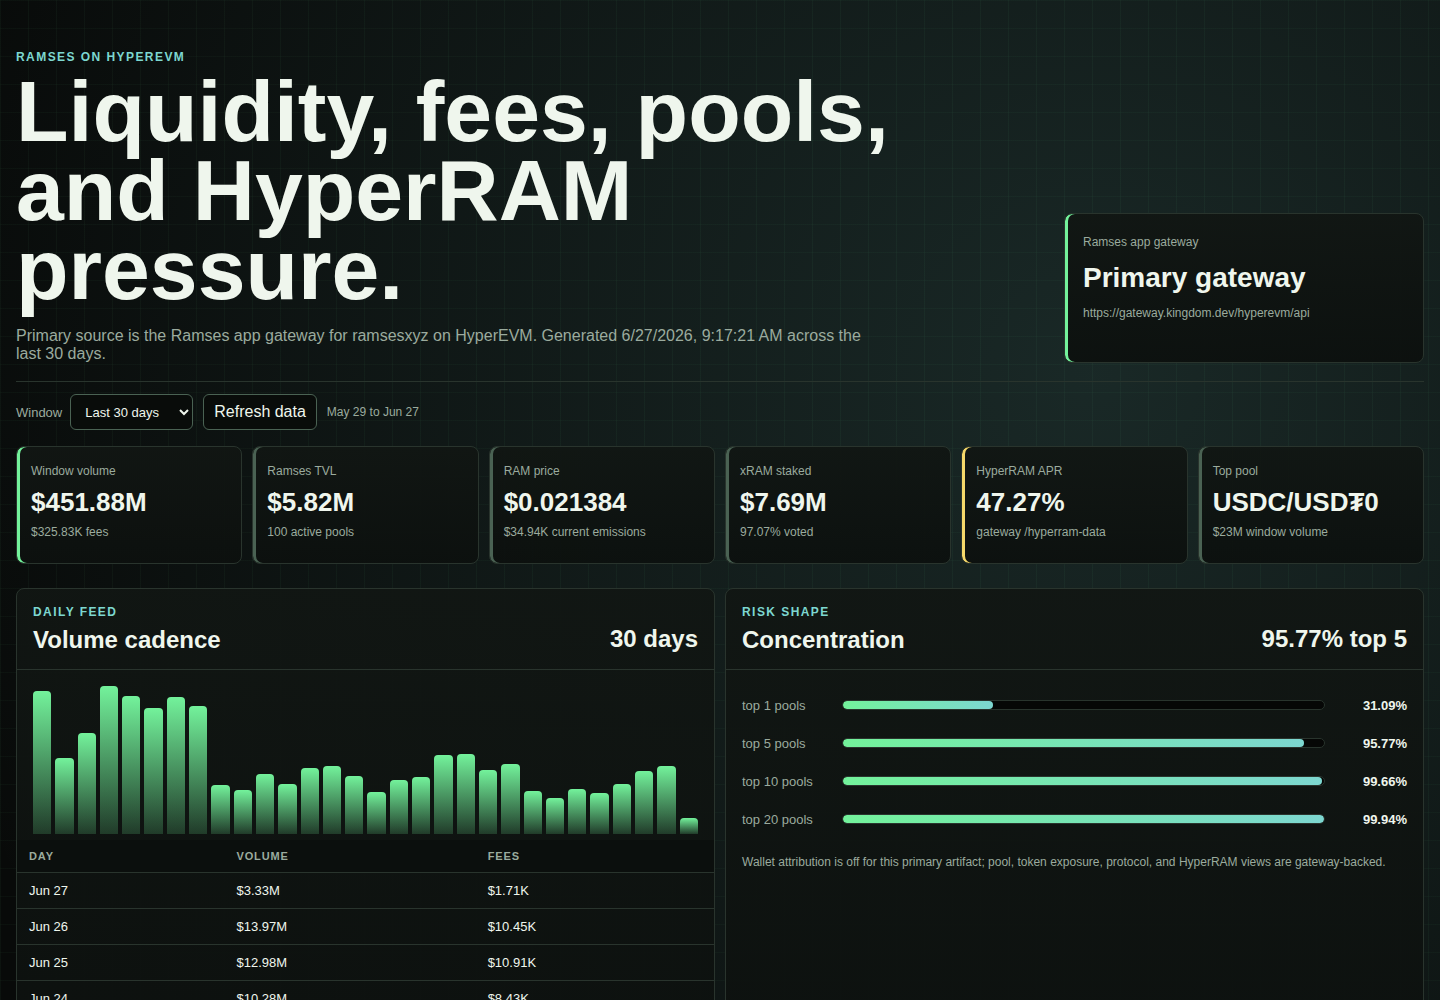Select the Jun 26 table row
Viewport: 1440px width, 1000px height.
[x=366, y=927]
